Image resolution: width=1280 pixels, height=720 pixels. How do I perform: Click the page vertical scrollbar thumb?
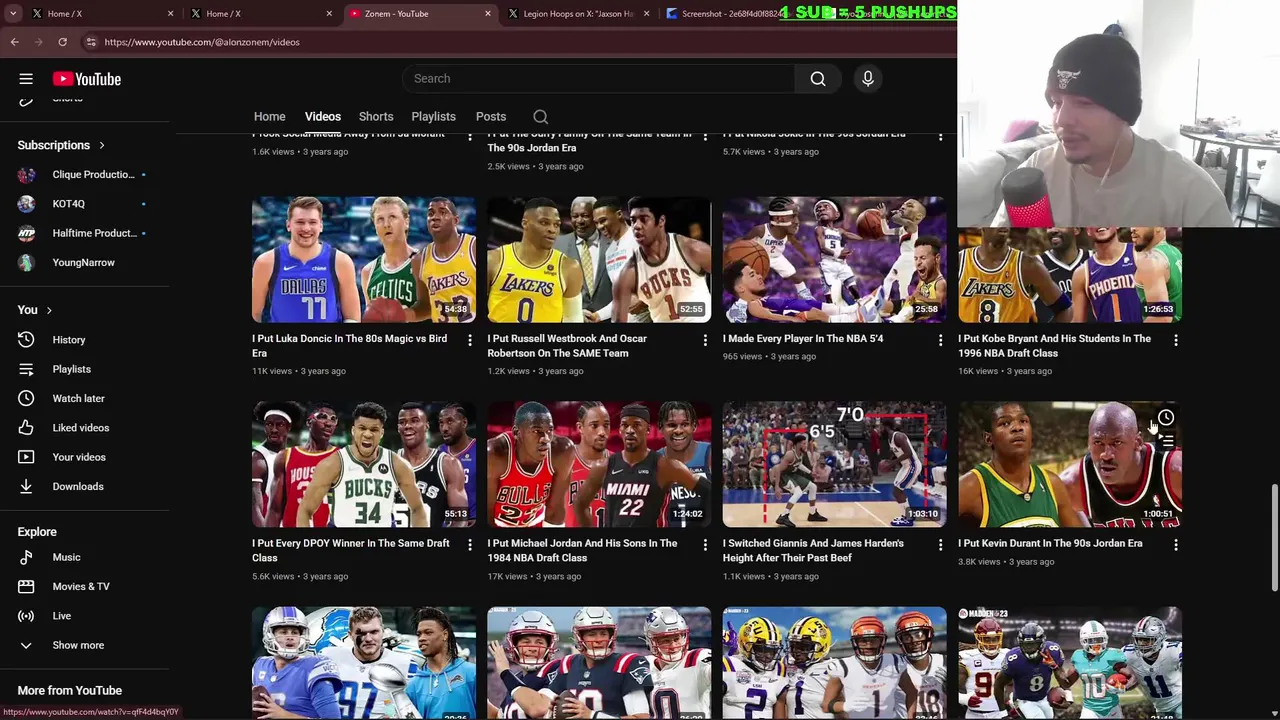[x=1274, y=537]
